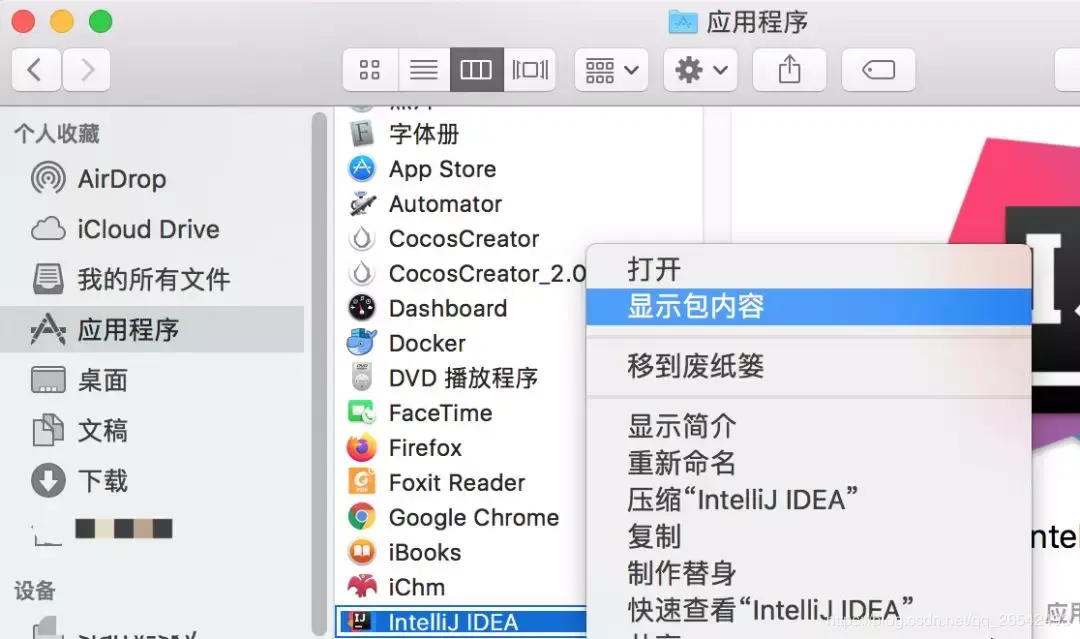Select the Automator robot icon
The height and width of the screenshot is (639, 1080).
360,203
